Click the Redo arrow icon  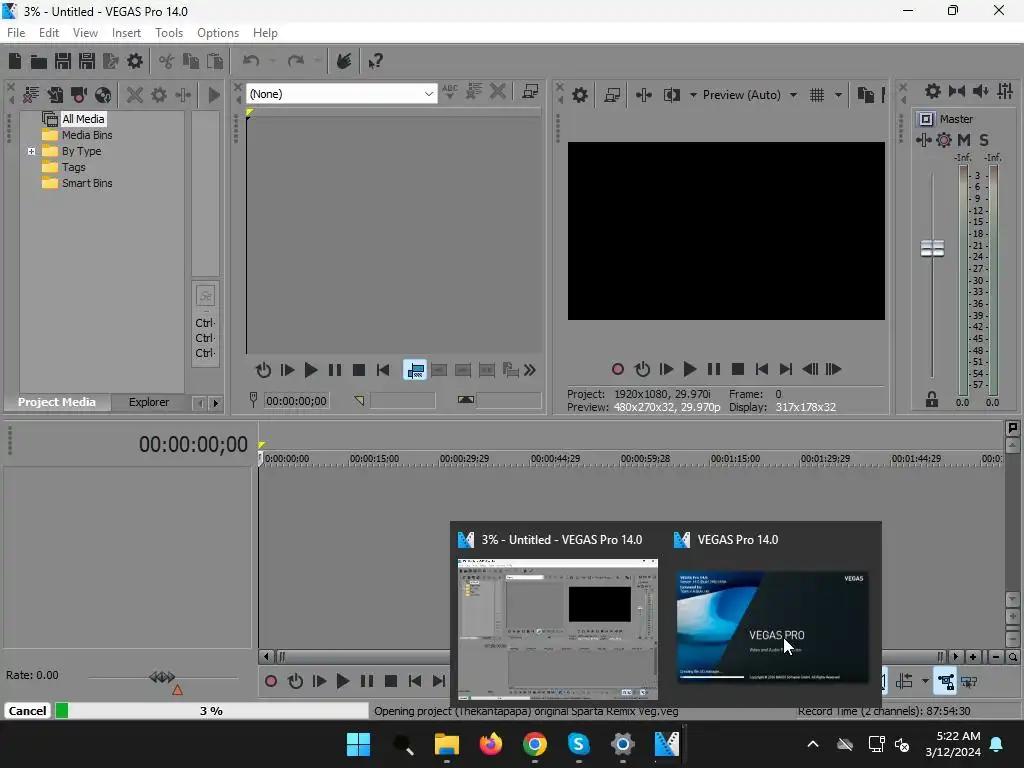[296, 61]
